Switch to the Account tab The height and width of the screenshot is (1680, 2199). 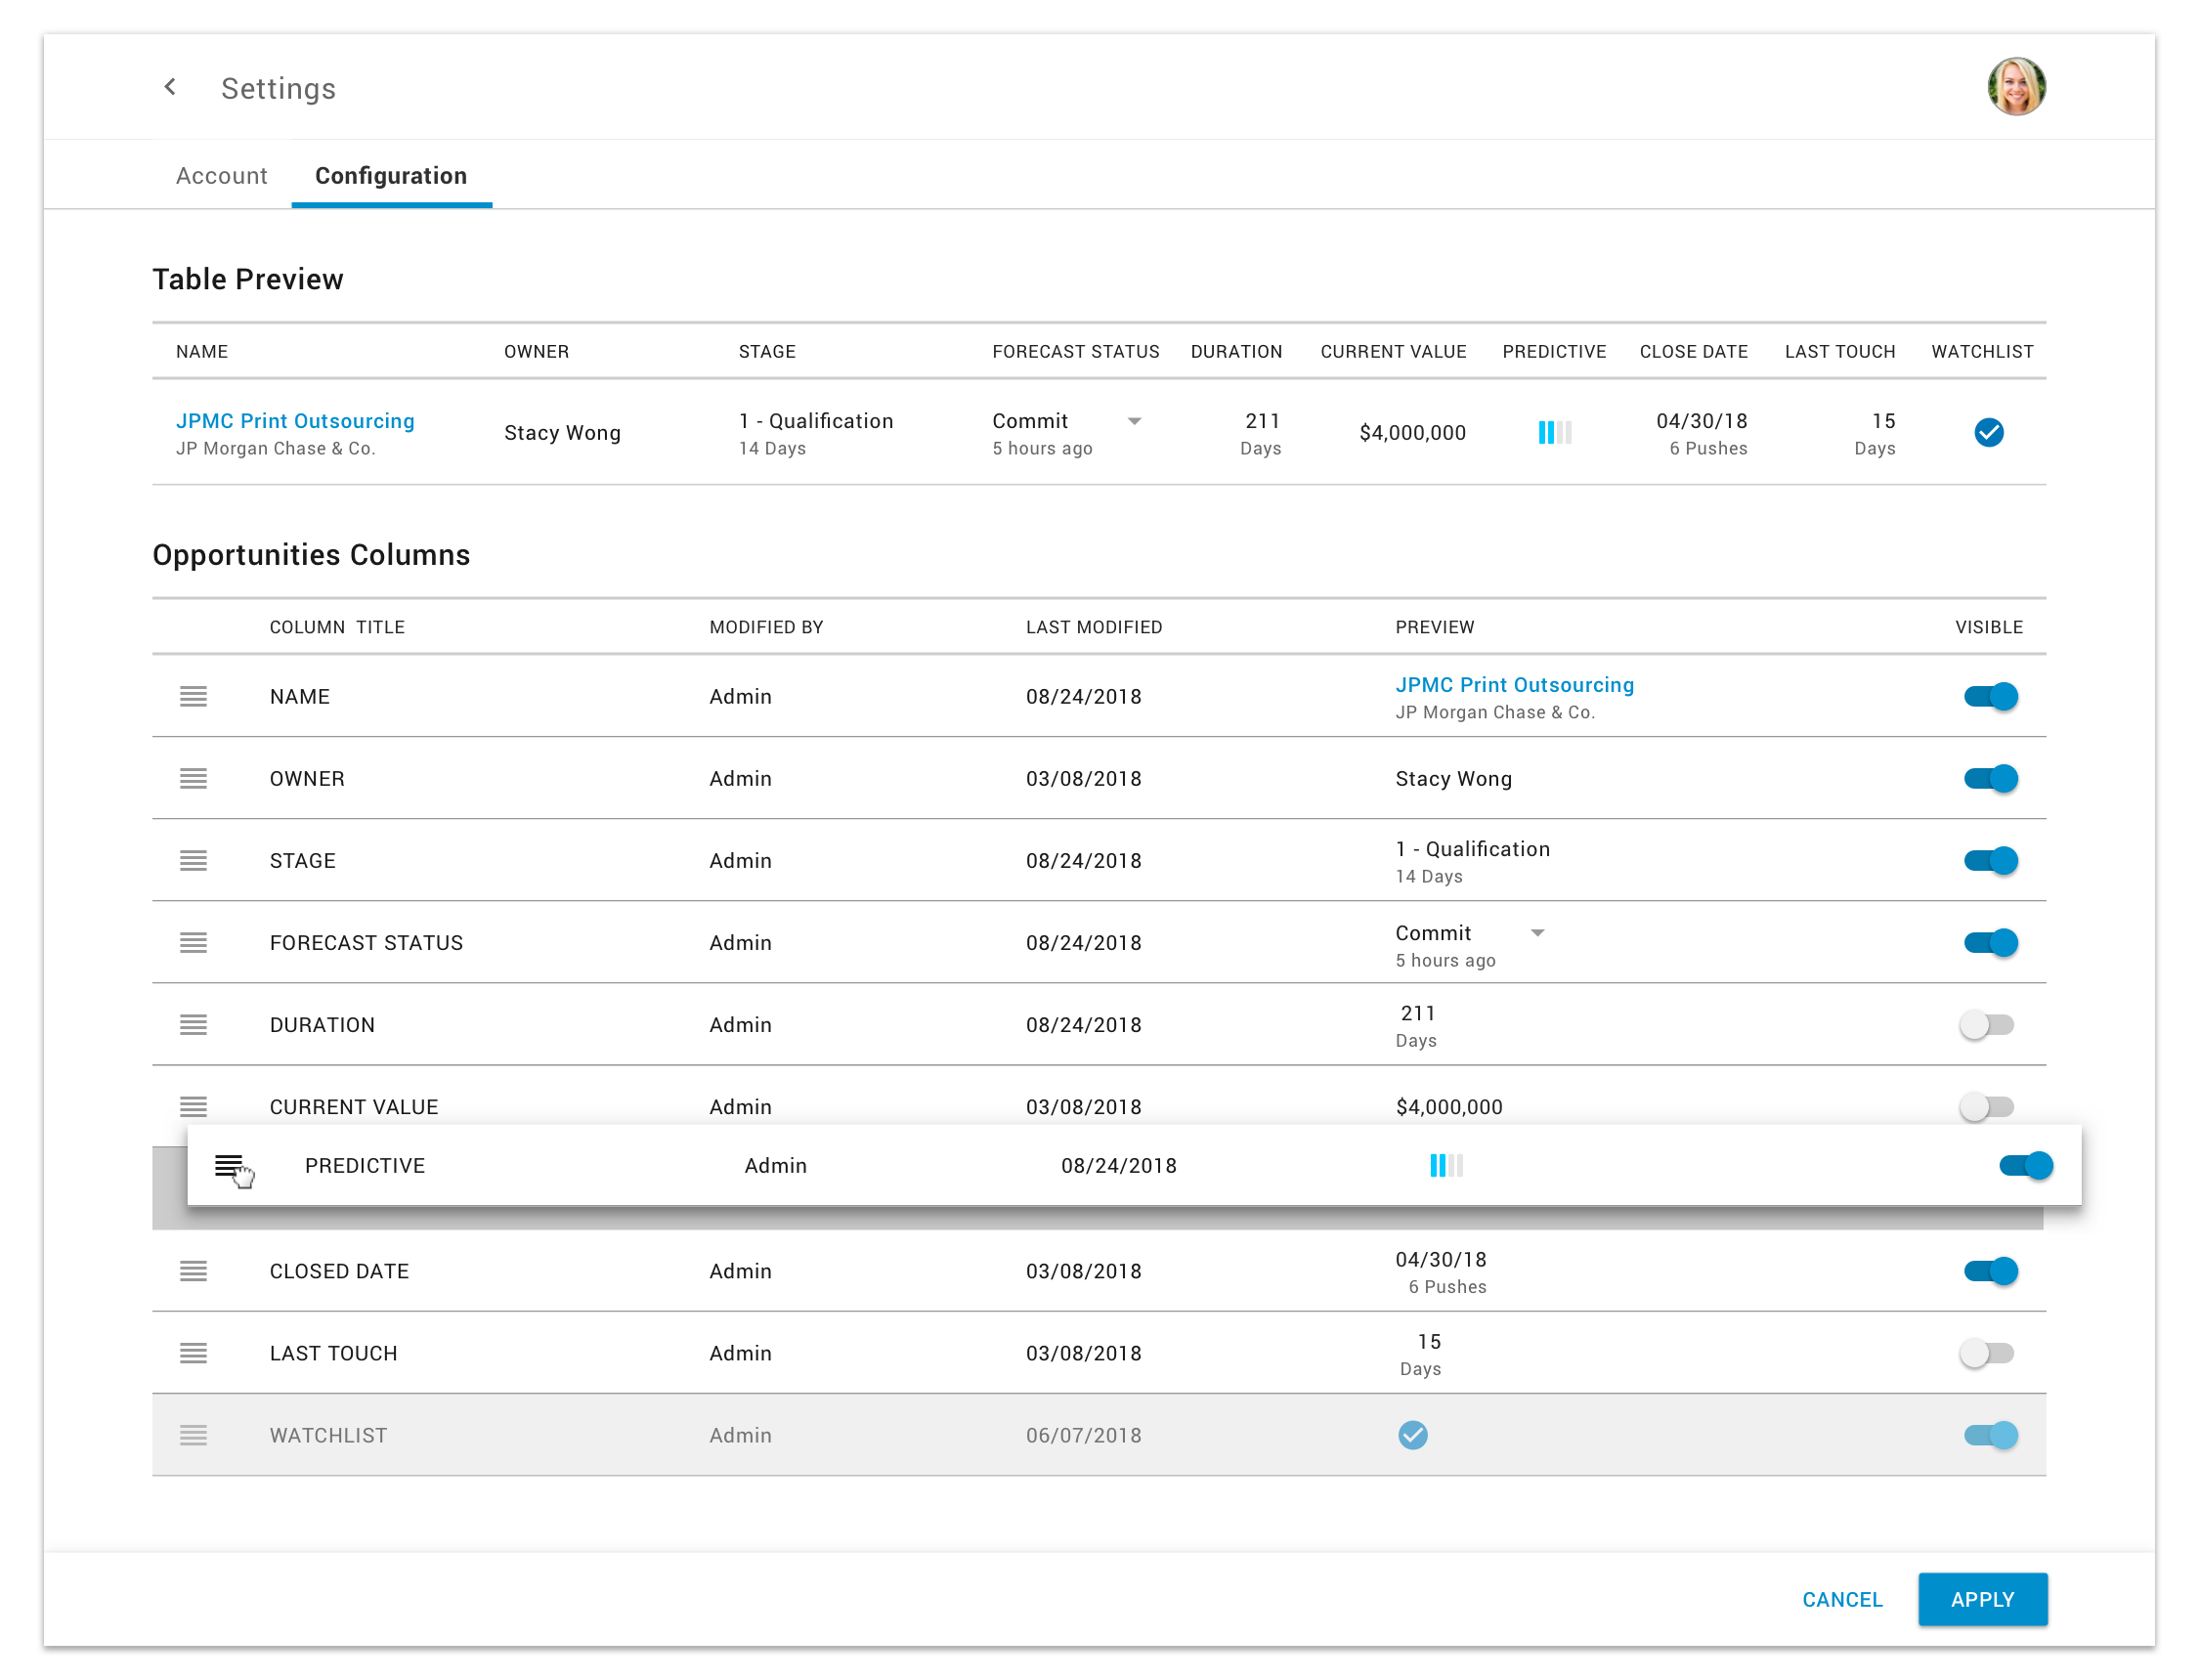pos(221,176)
